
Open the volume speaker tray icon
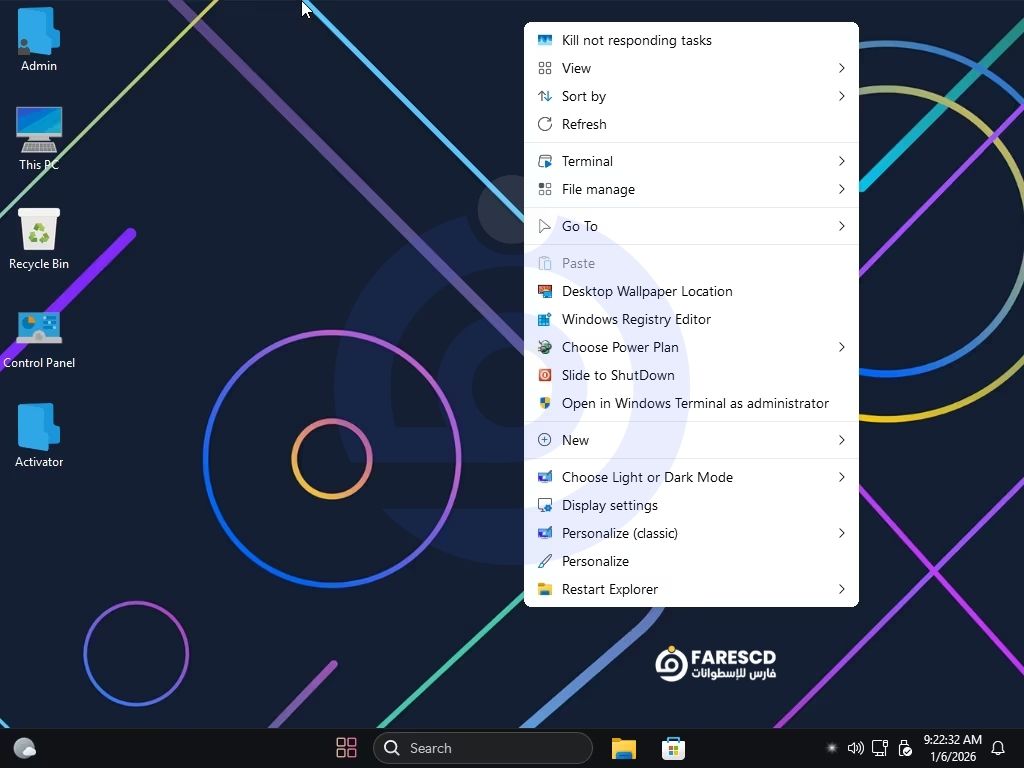pyautogui.click(x=855, y=748)
